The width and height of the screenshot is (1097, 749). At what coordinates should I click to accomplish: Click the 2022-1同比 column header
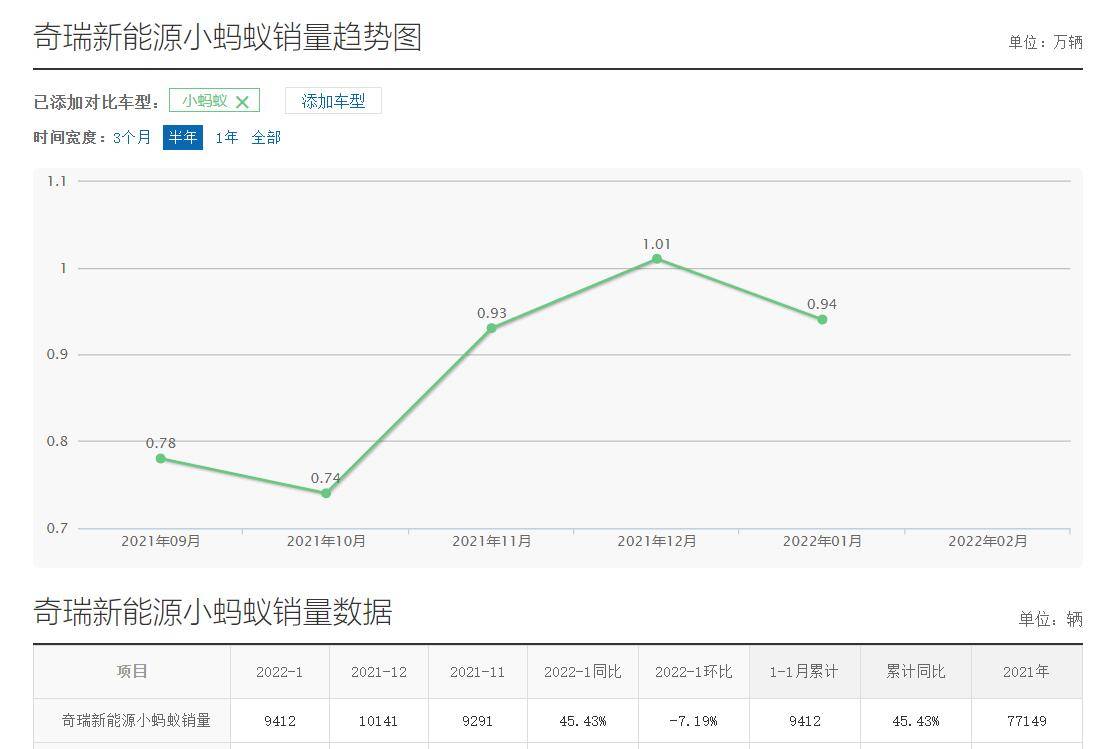(583, 671)
